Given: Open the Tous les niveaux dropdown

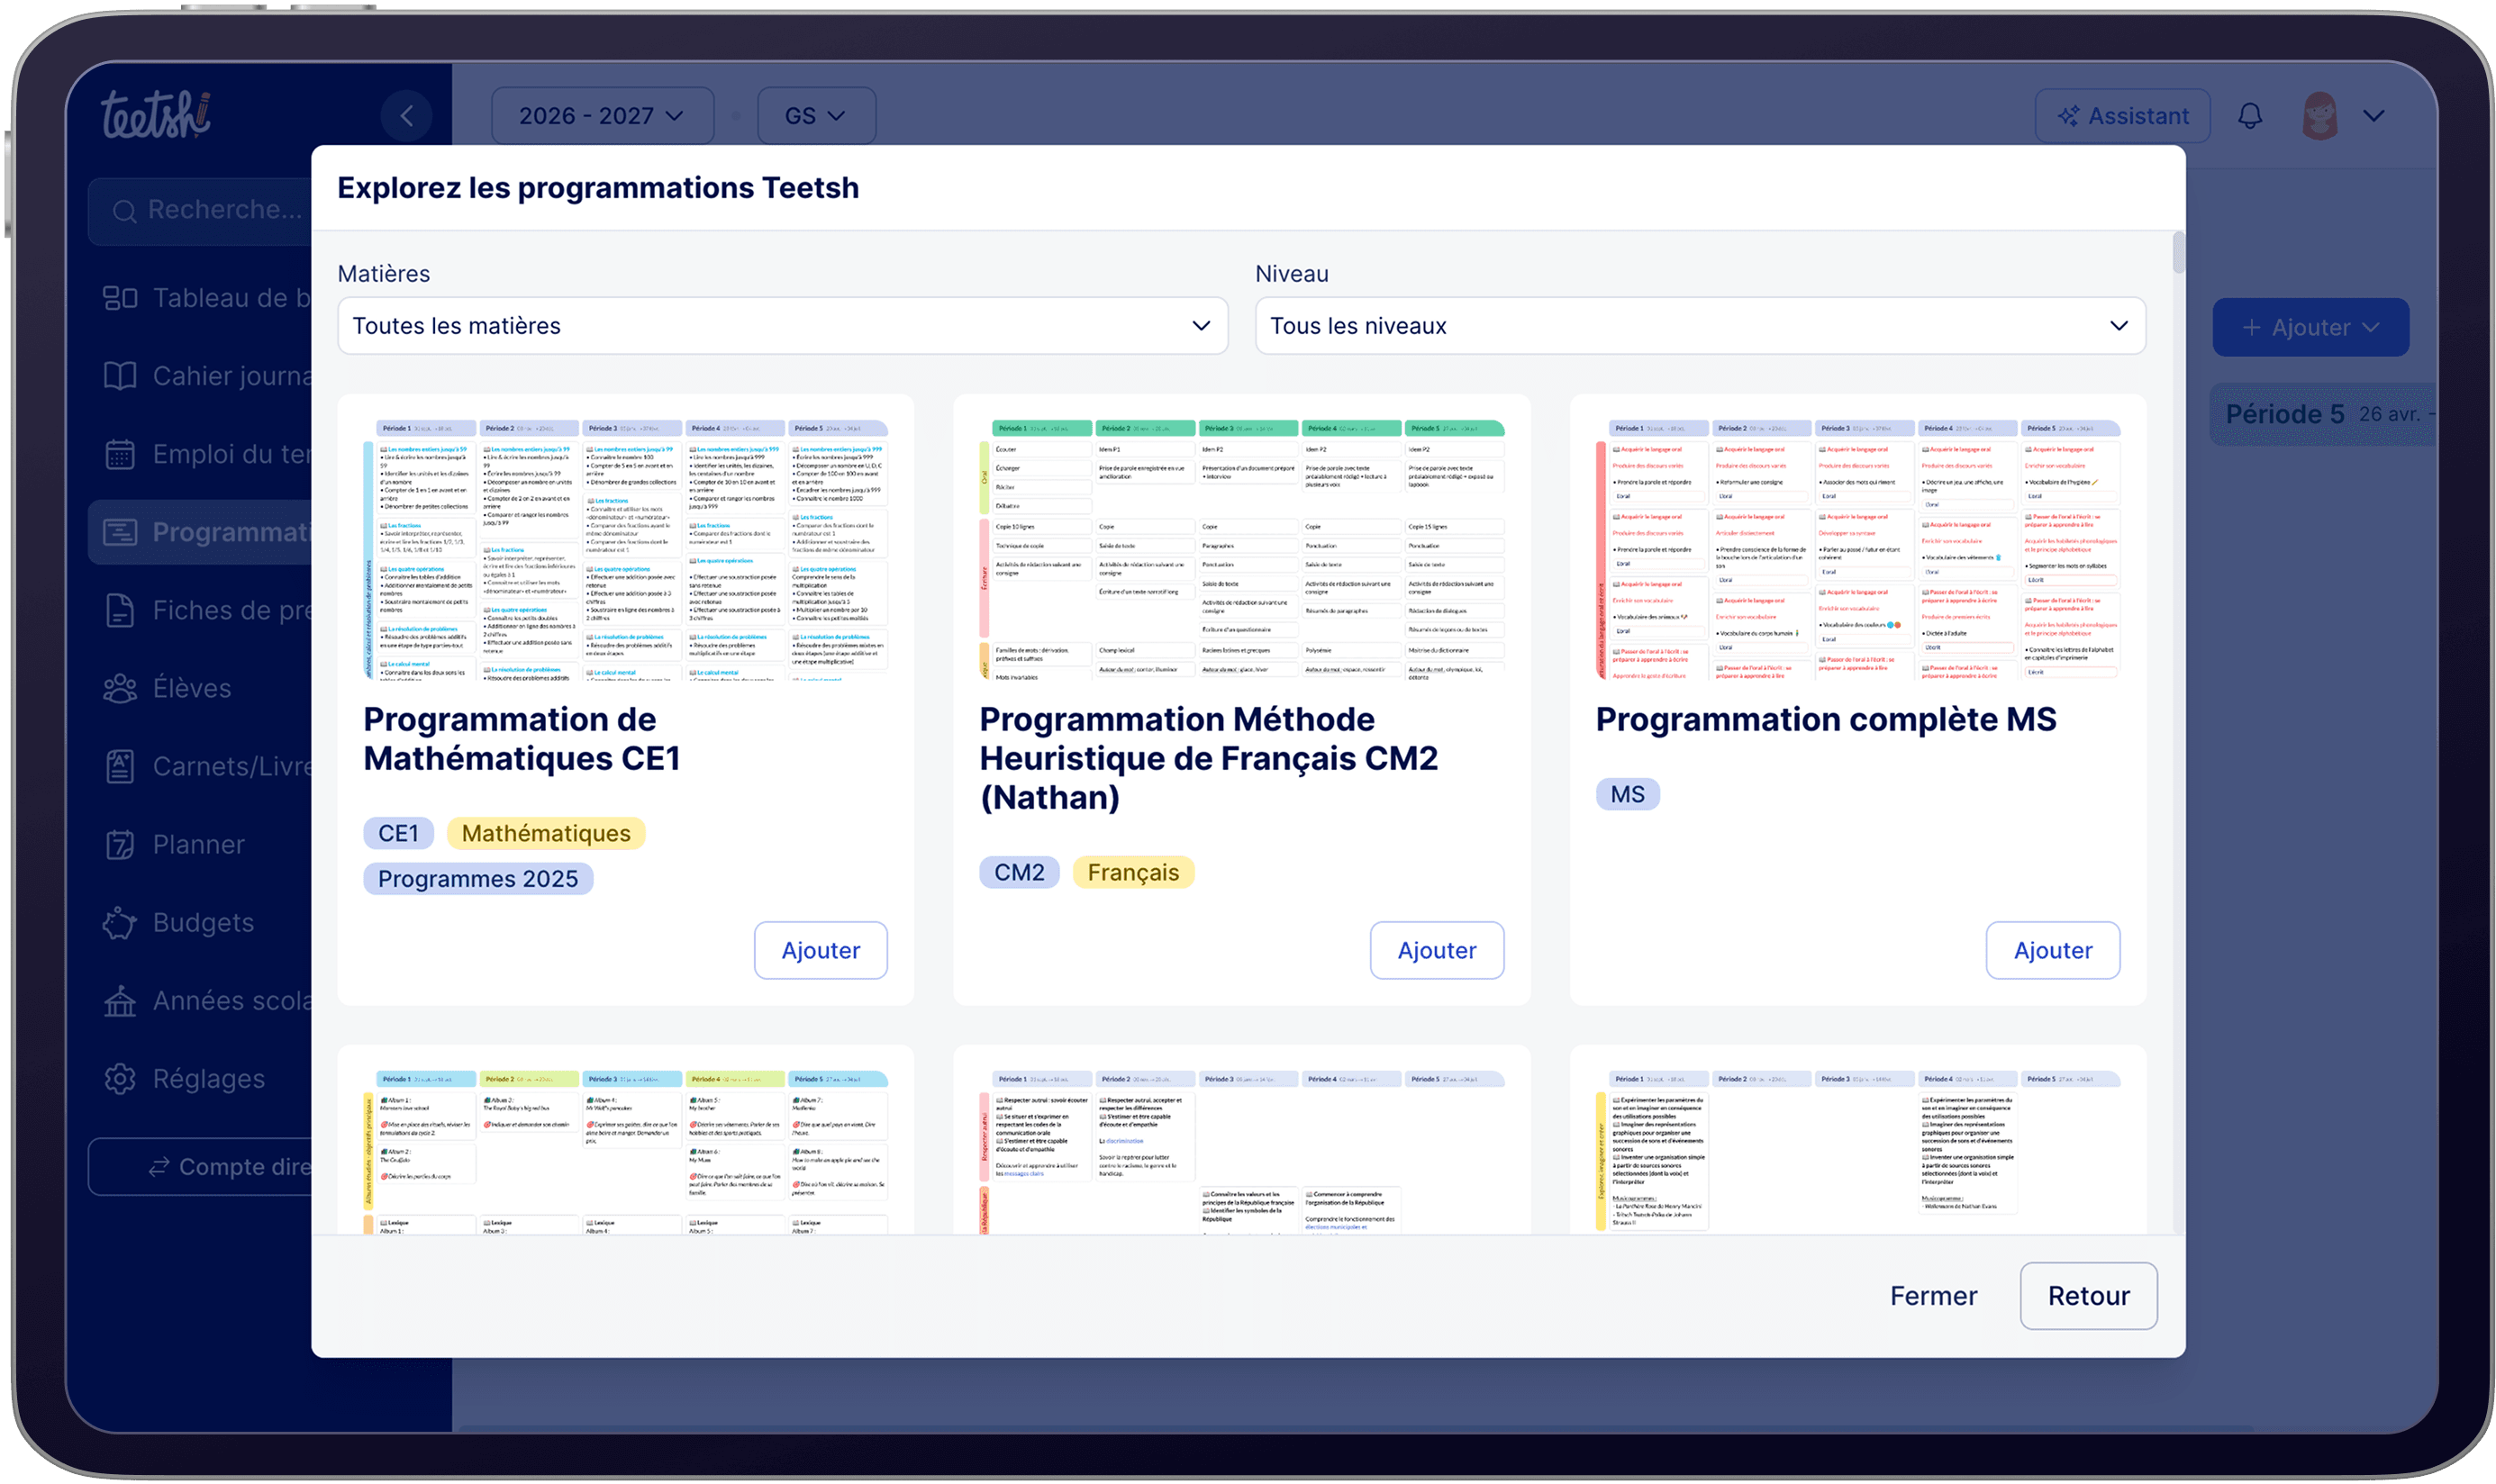Looking at the screenshot, I should tap(1699, 326).
